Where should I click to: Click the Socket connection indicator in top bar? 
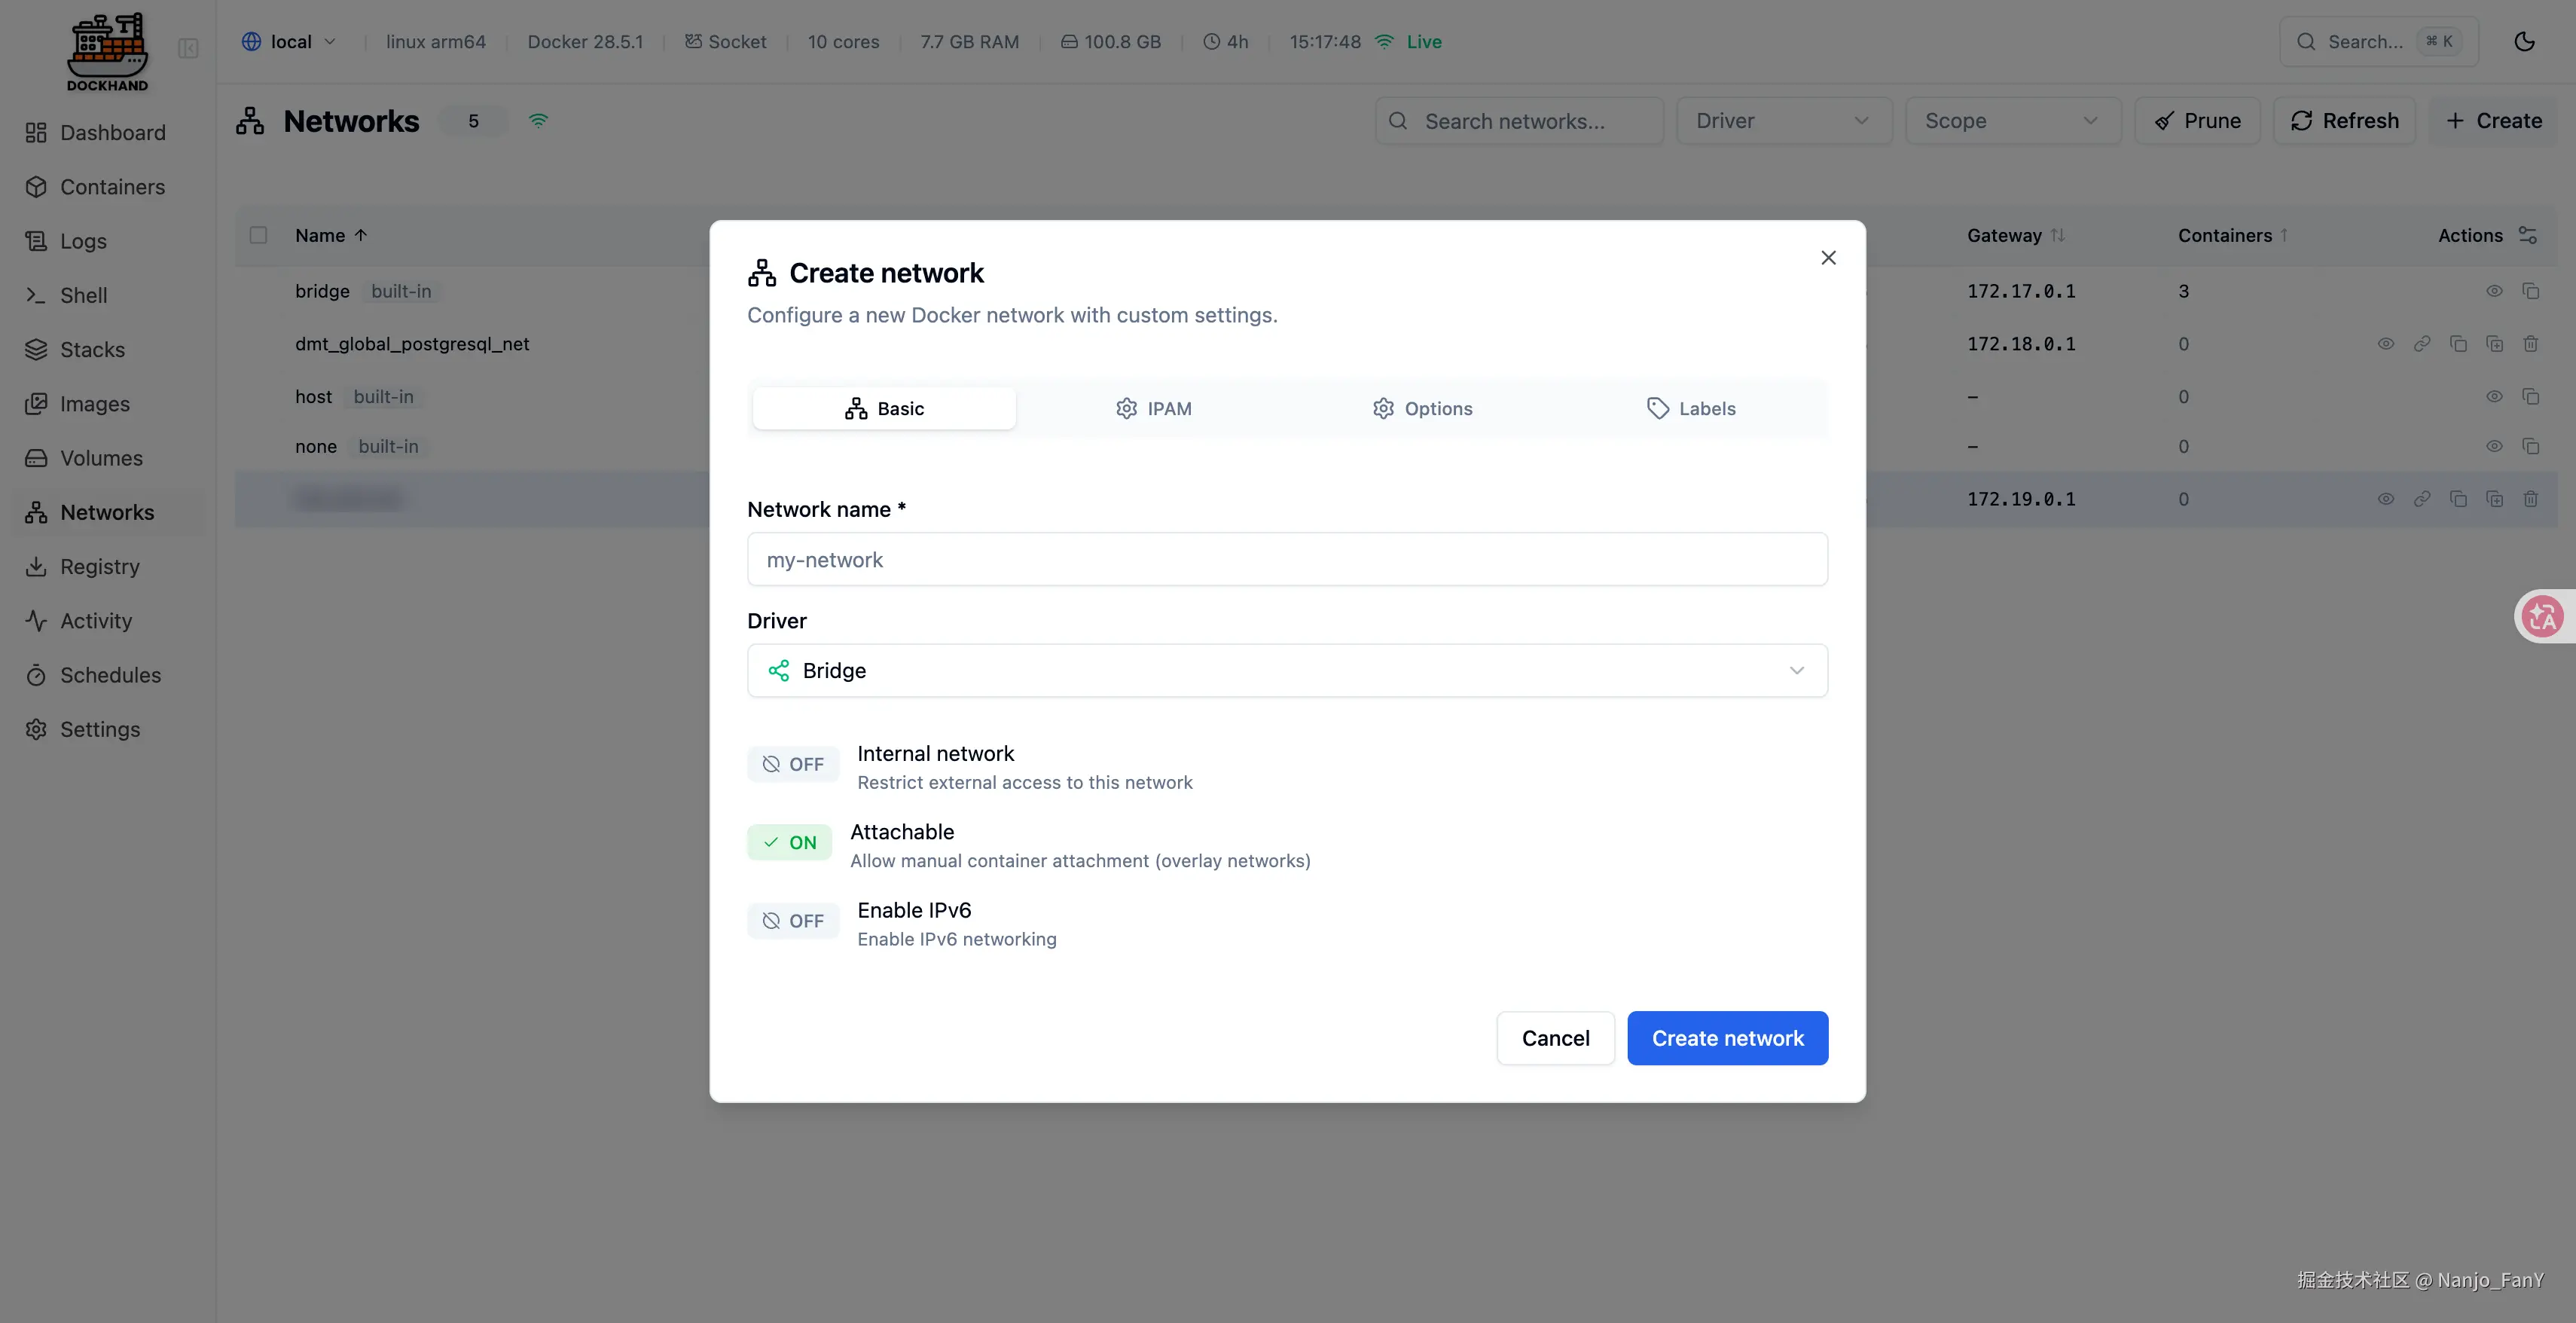click(725, 42)
